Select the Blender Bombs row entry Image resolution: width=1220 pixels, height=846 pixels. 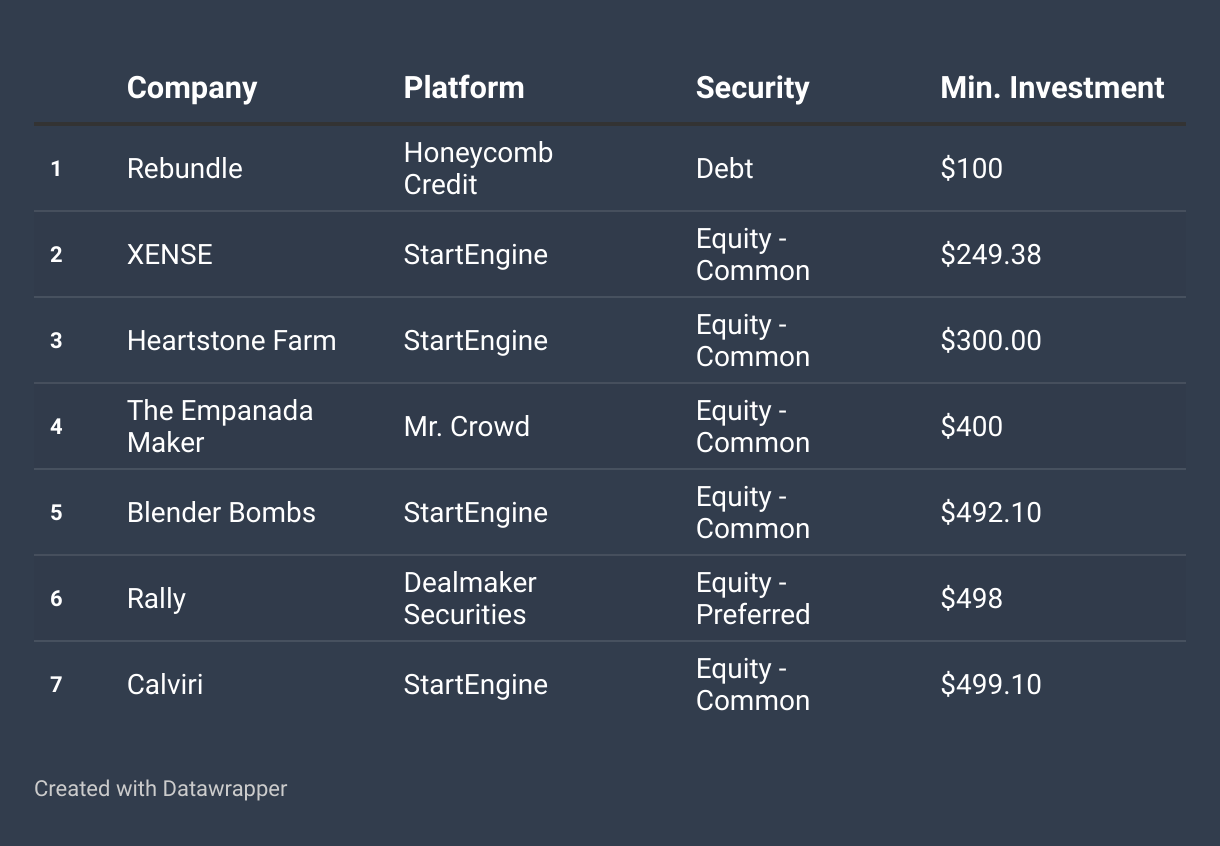click(x=221, y=512)
